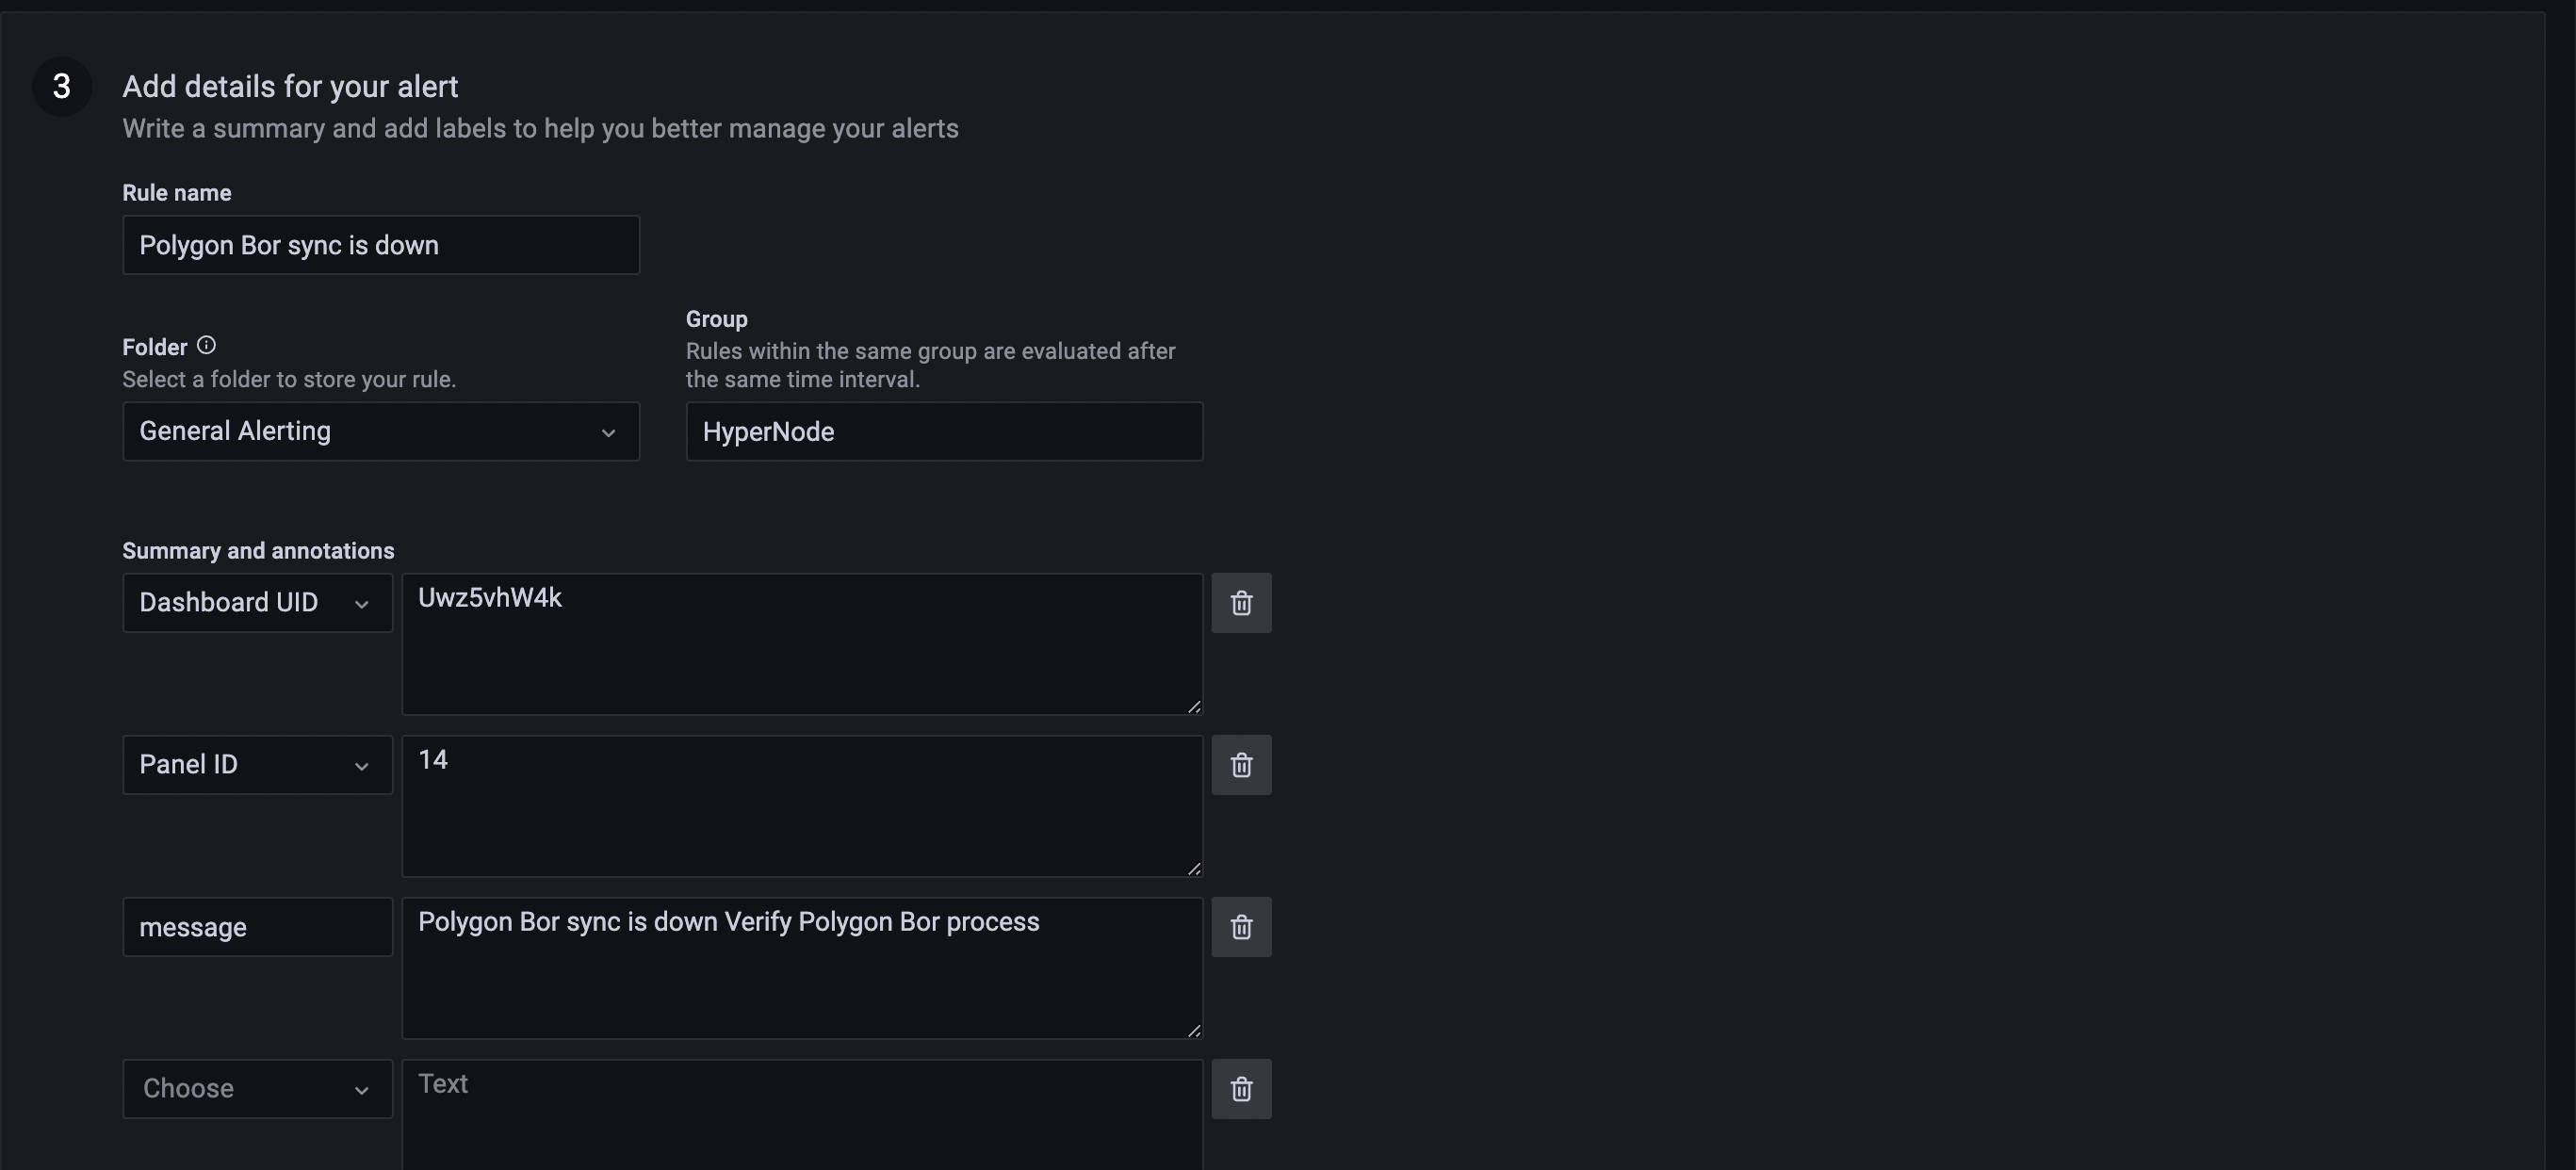This screenshot has height=1170, width=2576.
Task: Click resize handle of Panel ID textarea
Action: click(x=1194, y=868)
